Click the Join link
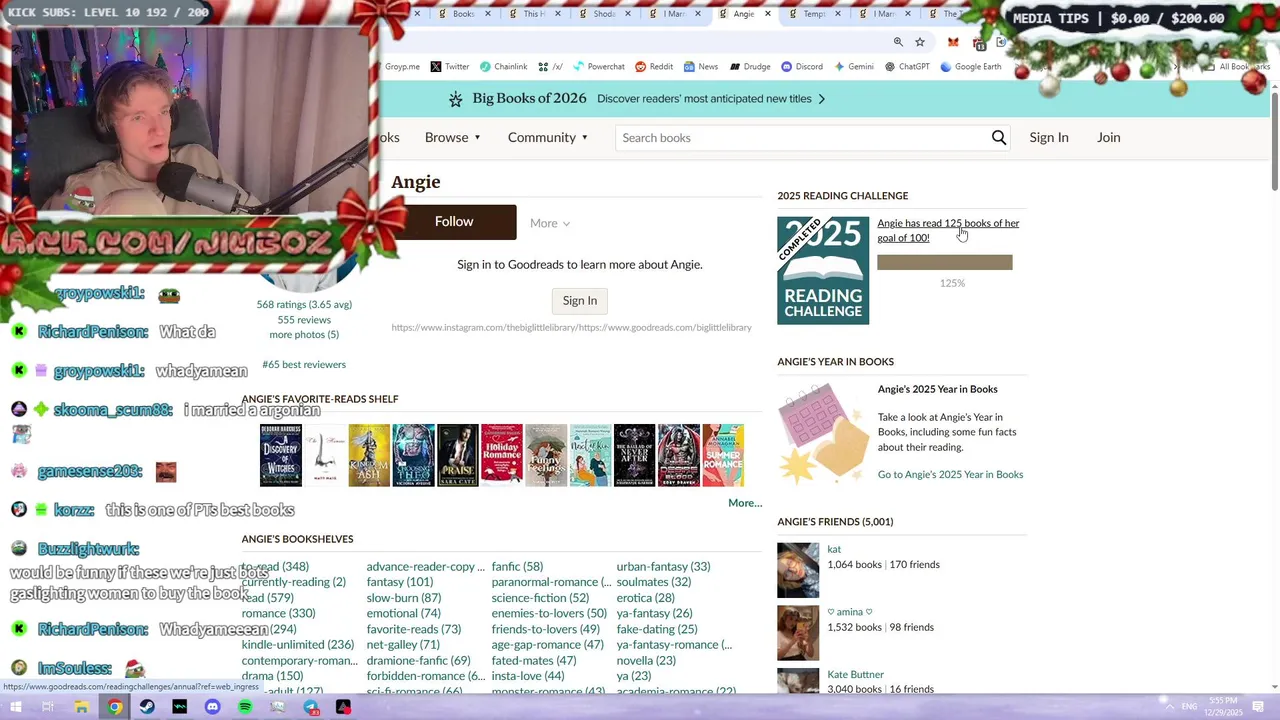Image resolution: width=1280 pixels, height=720 pixels. click(1108, 138)
